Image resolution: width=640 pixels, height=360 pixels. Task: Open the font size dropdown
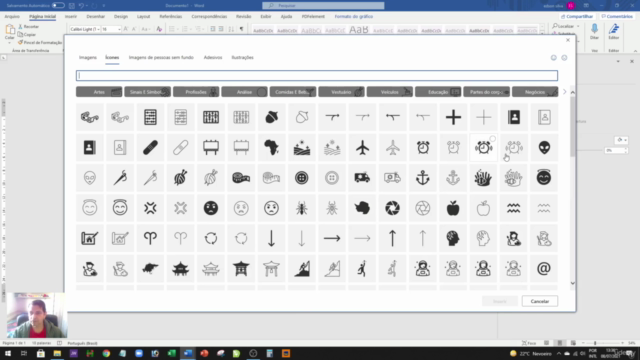[x=119, y=29]
